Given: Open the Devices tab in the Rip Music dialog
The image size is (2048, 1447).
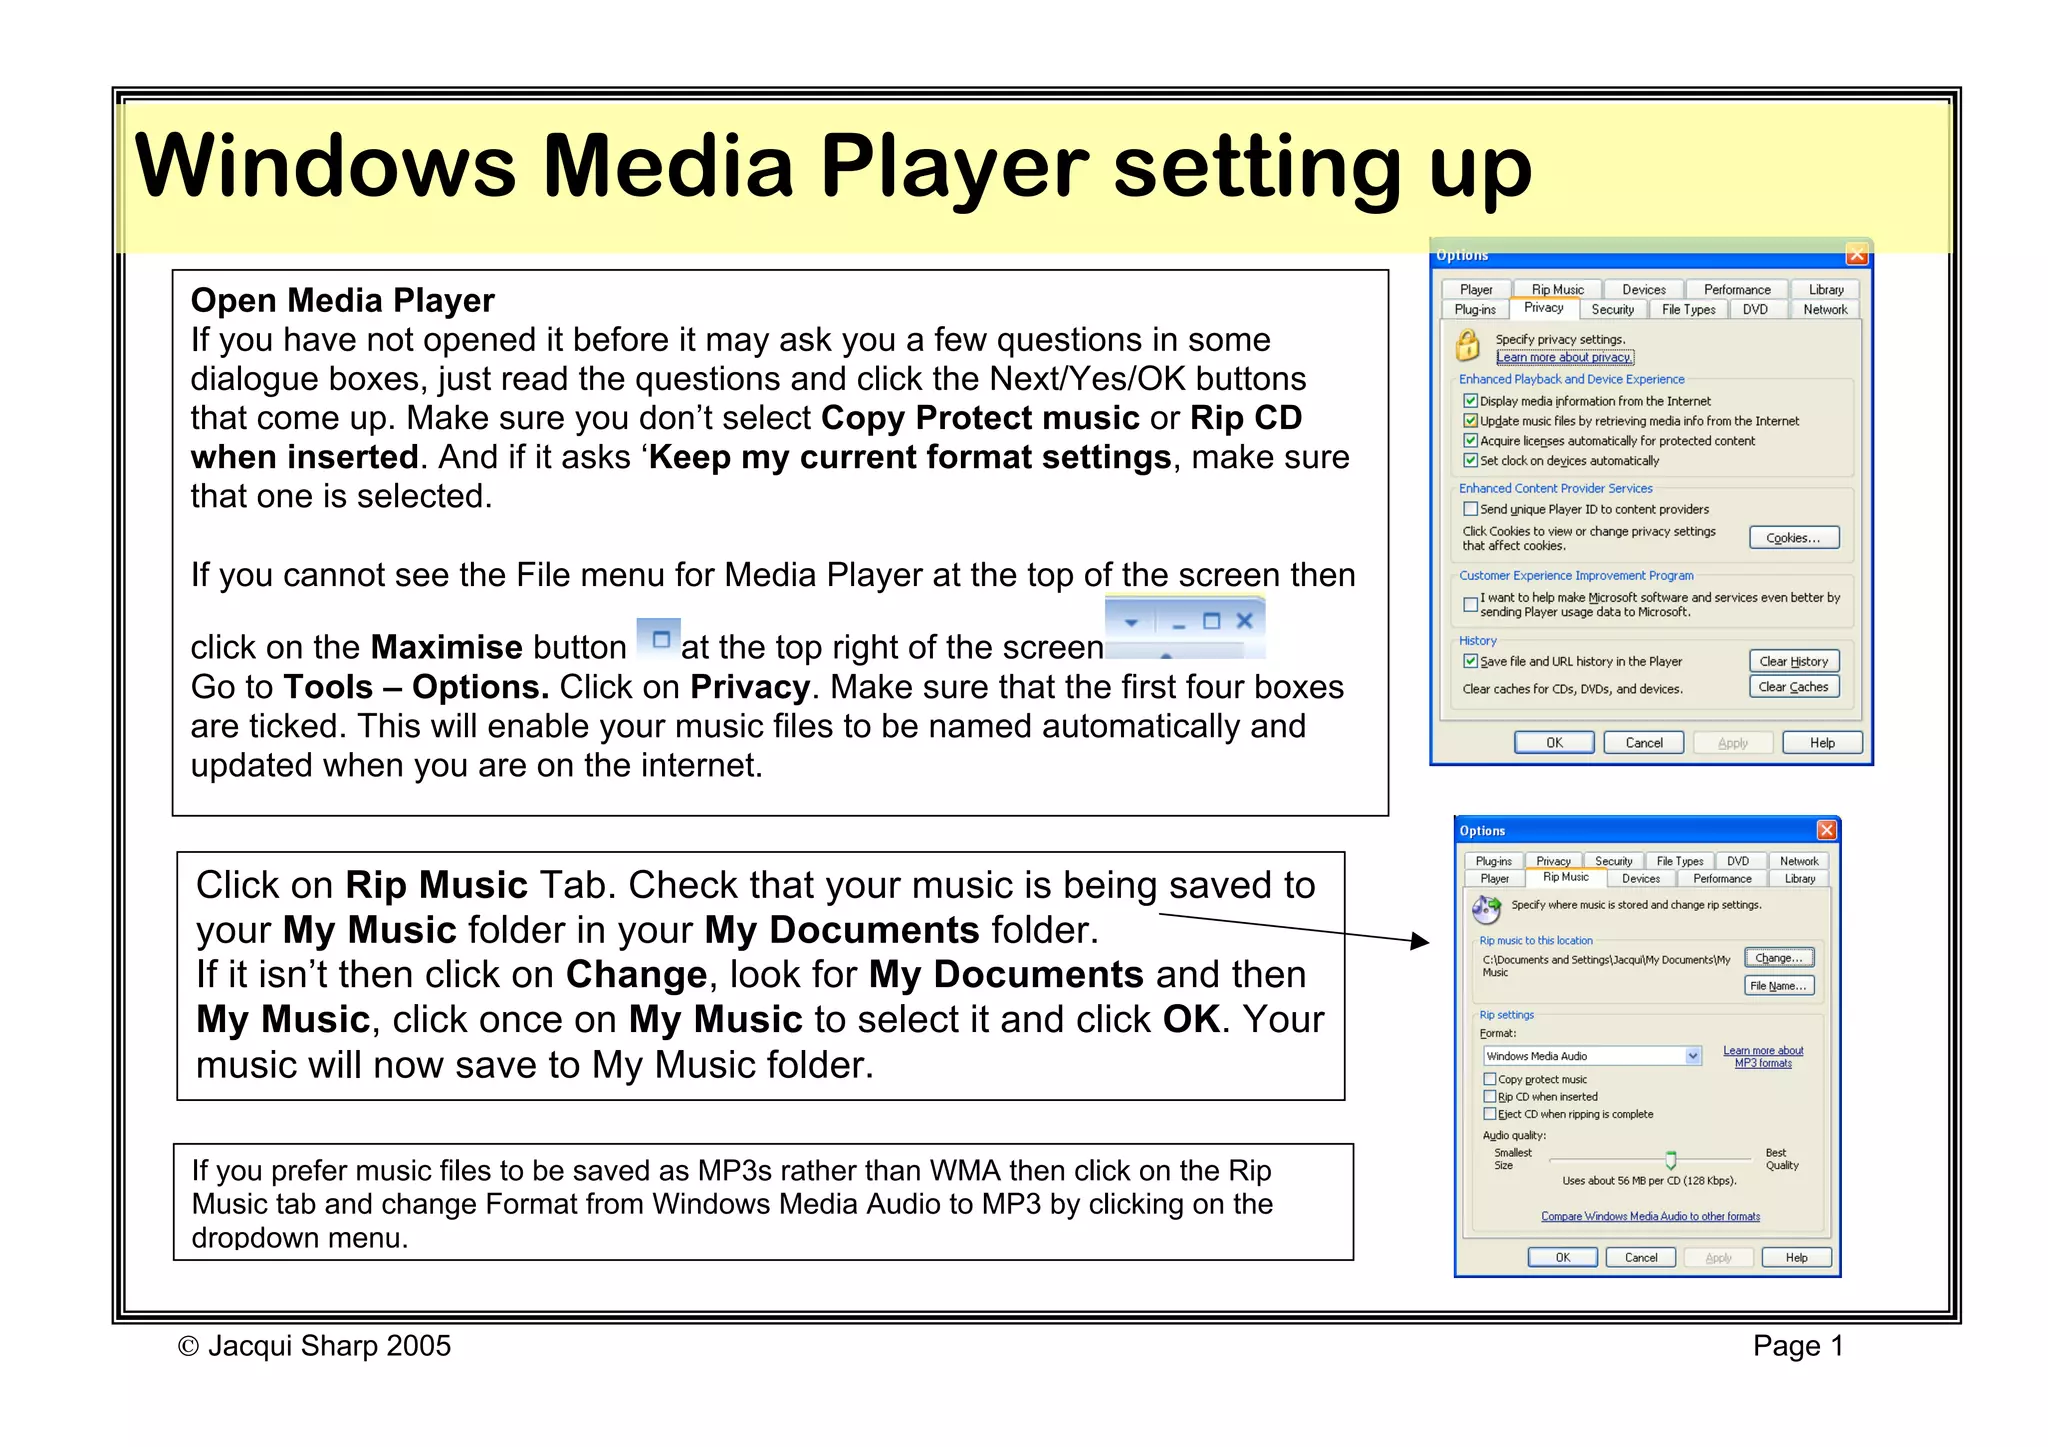Looking at the screenshot, I should [x=1640, y=879].
